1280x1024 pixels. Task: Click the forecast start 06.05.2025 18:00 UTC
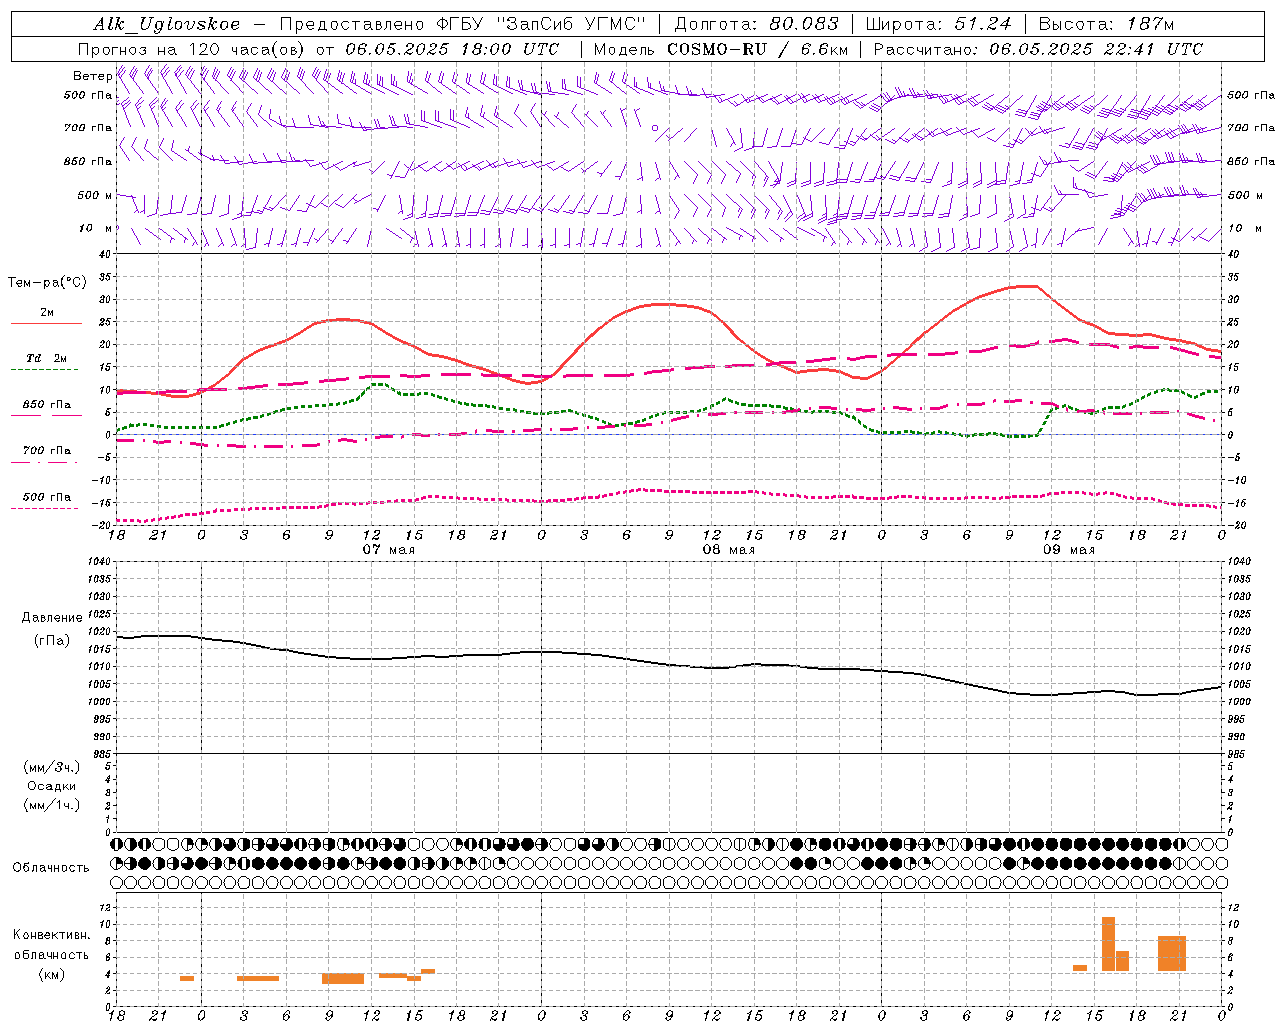[x=452, y=49]
